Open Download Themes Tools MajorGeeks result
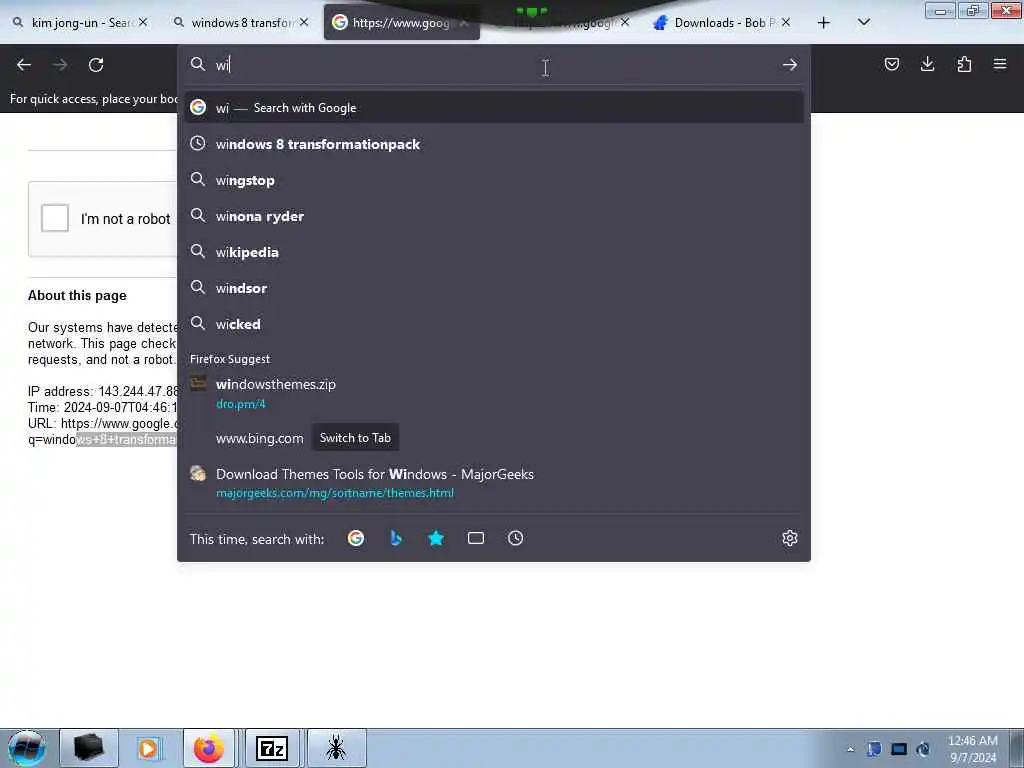Viewport: 1024px width, 768px height. 494,483
